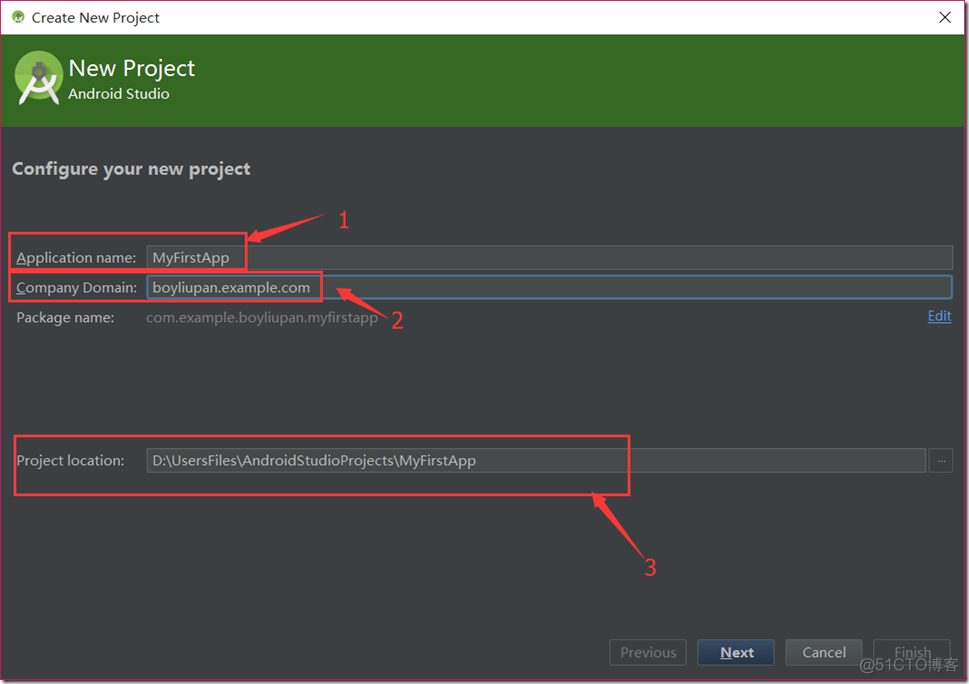969x684 pixels.
Task: Click the Android Studio logo in header
Action: pyautogui.click(x=38, y=78)
